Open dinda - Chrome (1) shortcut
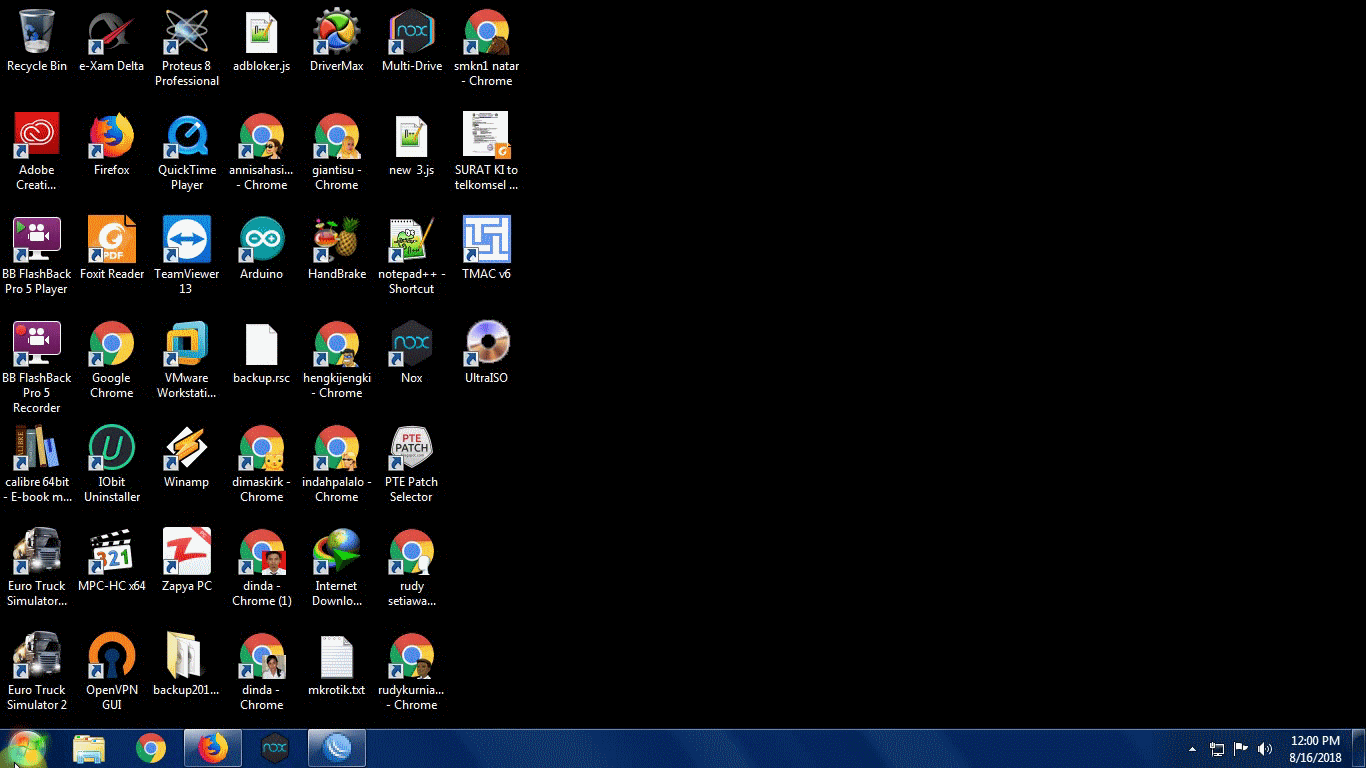The width and height of the screenshot is (1366, 768). point(262,568)
